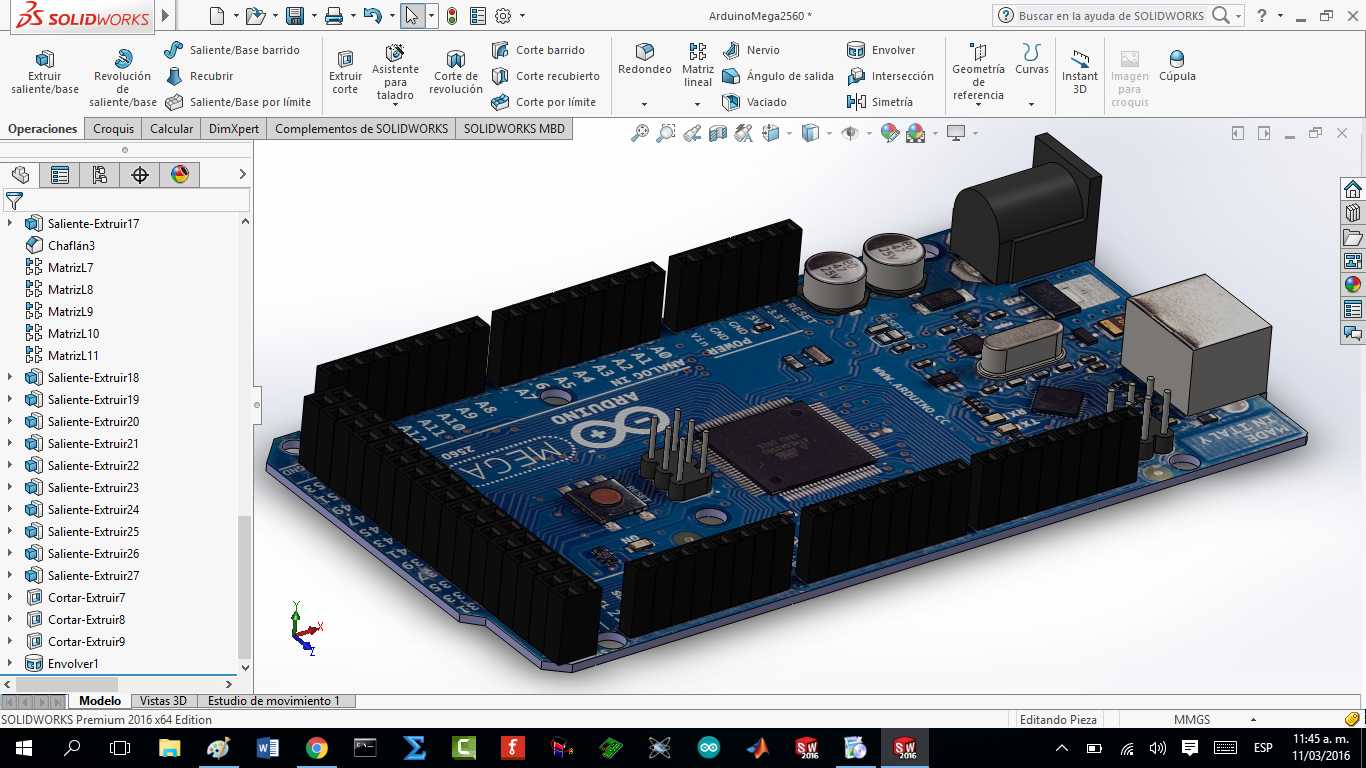1366x768 pixels.
Task: Open Word from the Windows taskbar
Action: pos(268,747)
